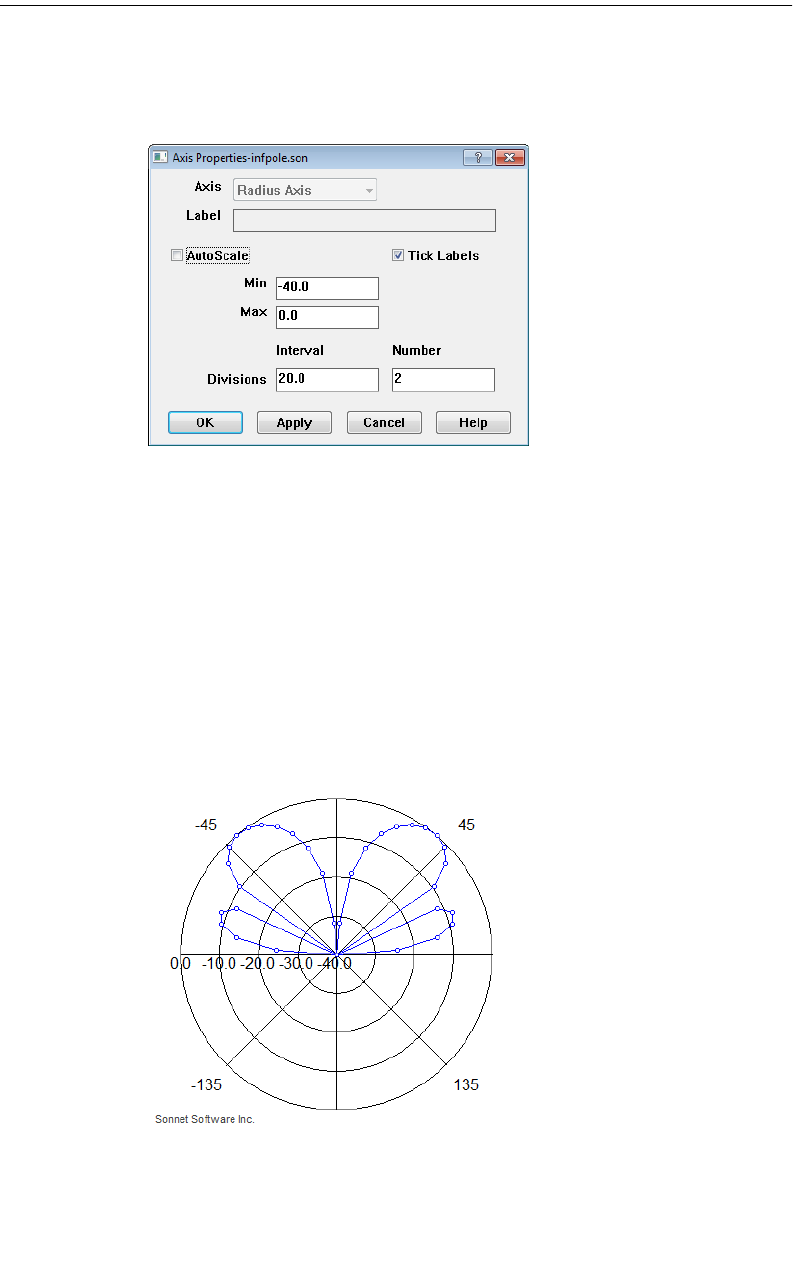The width and height of the screenshot is (793, 1269).
Task: Click the question mark title bar button
Action: (x=478, y=158)
